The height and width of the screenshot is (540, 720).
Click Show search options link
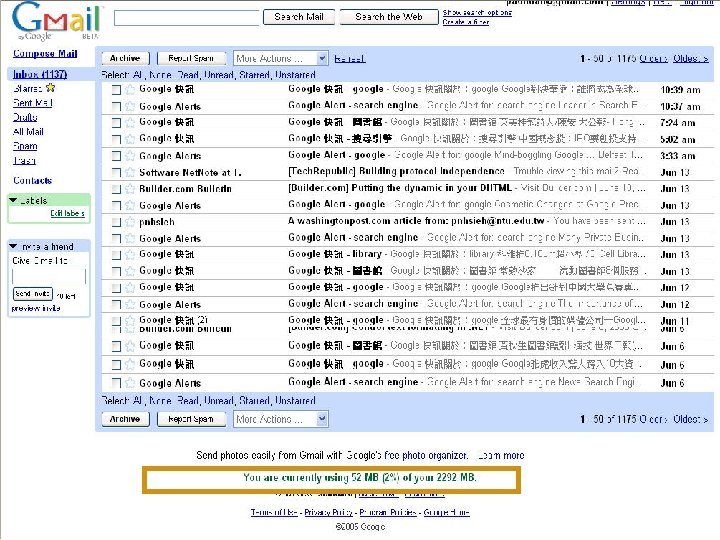pyautogui.click(x=477, y=12)
